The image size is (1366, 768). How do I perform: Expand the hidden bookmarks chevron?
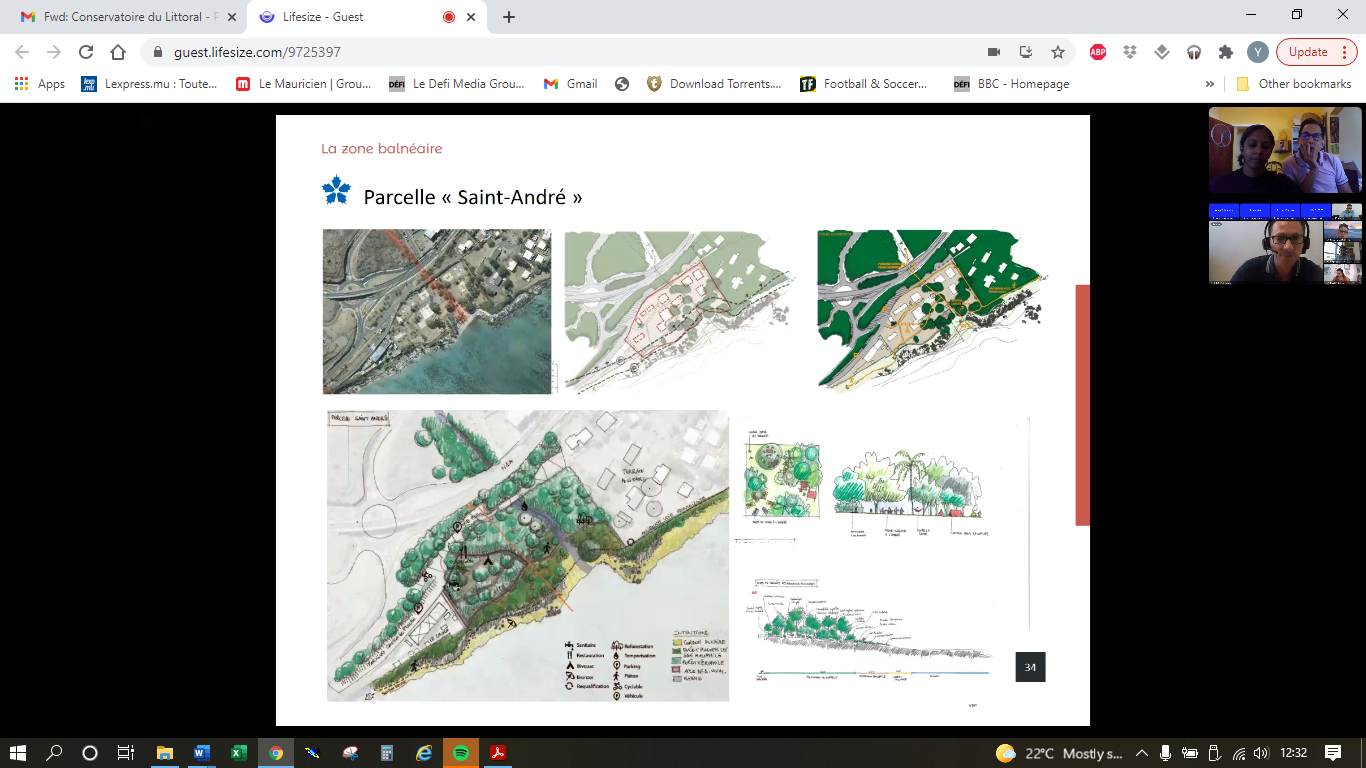(x=1210, y=84)
